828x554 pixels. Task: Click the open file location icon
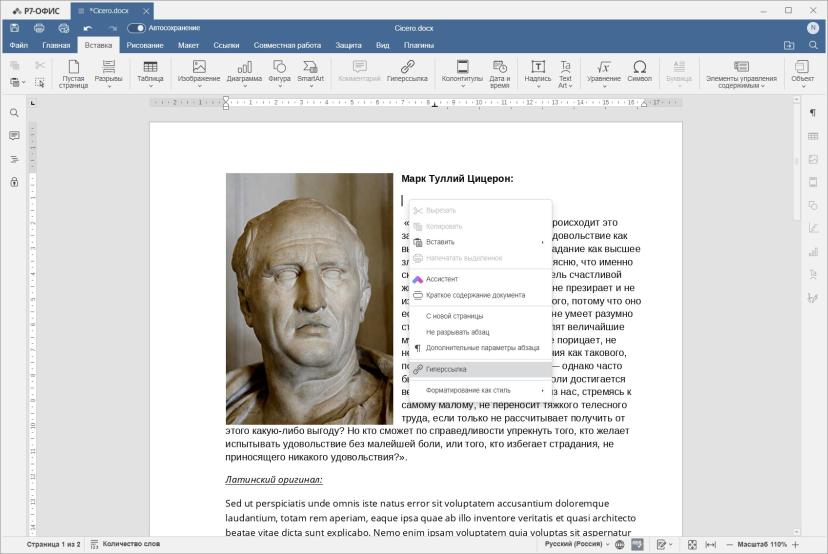[789, 45]
